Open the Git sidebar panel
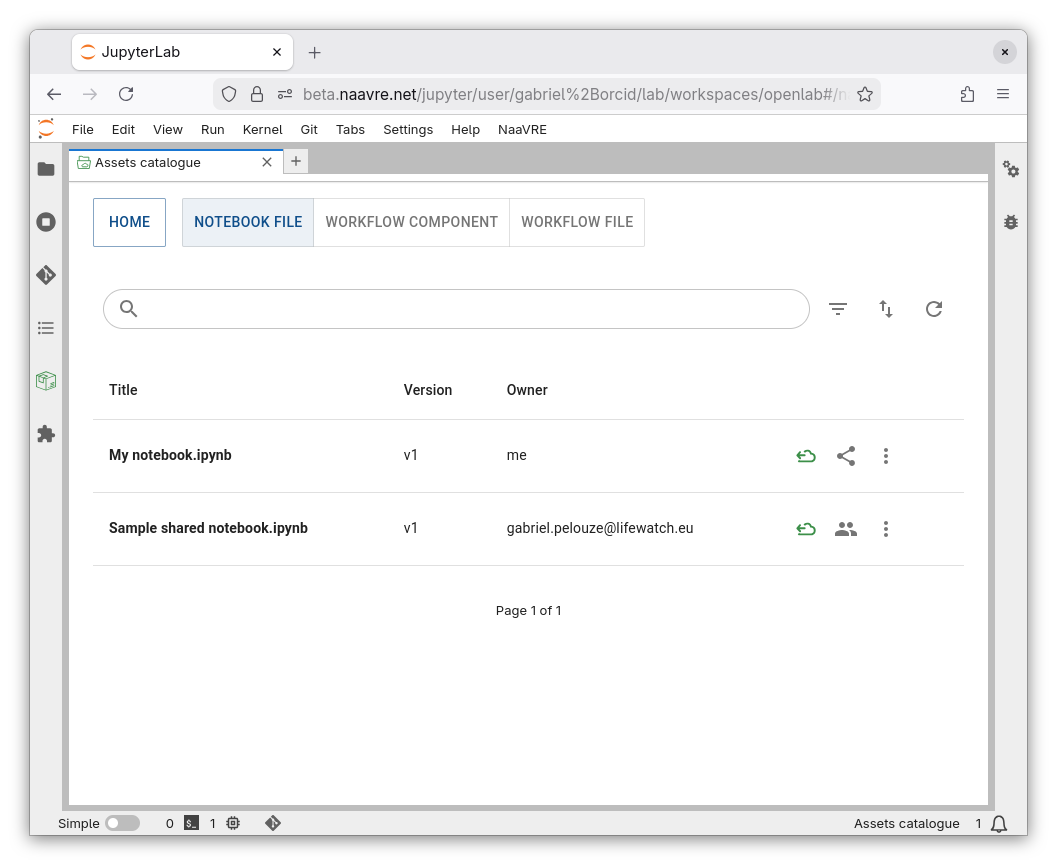The width and height of the screenshot is (1057, 865). coord(46,275)
